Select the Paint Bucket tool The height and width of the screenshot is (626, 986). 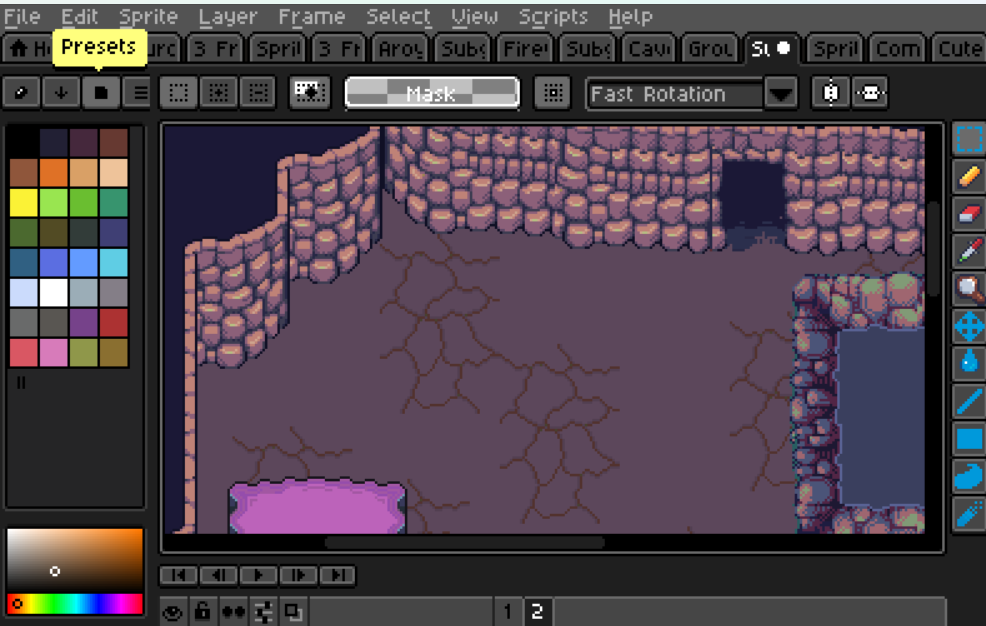(969, 363)
